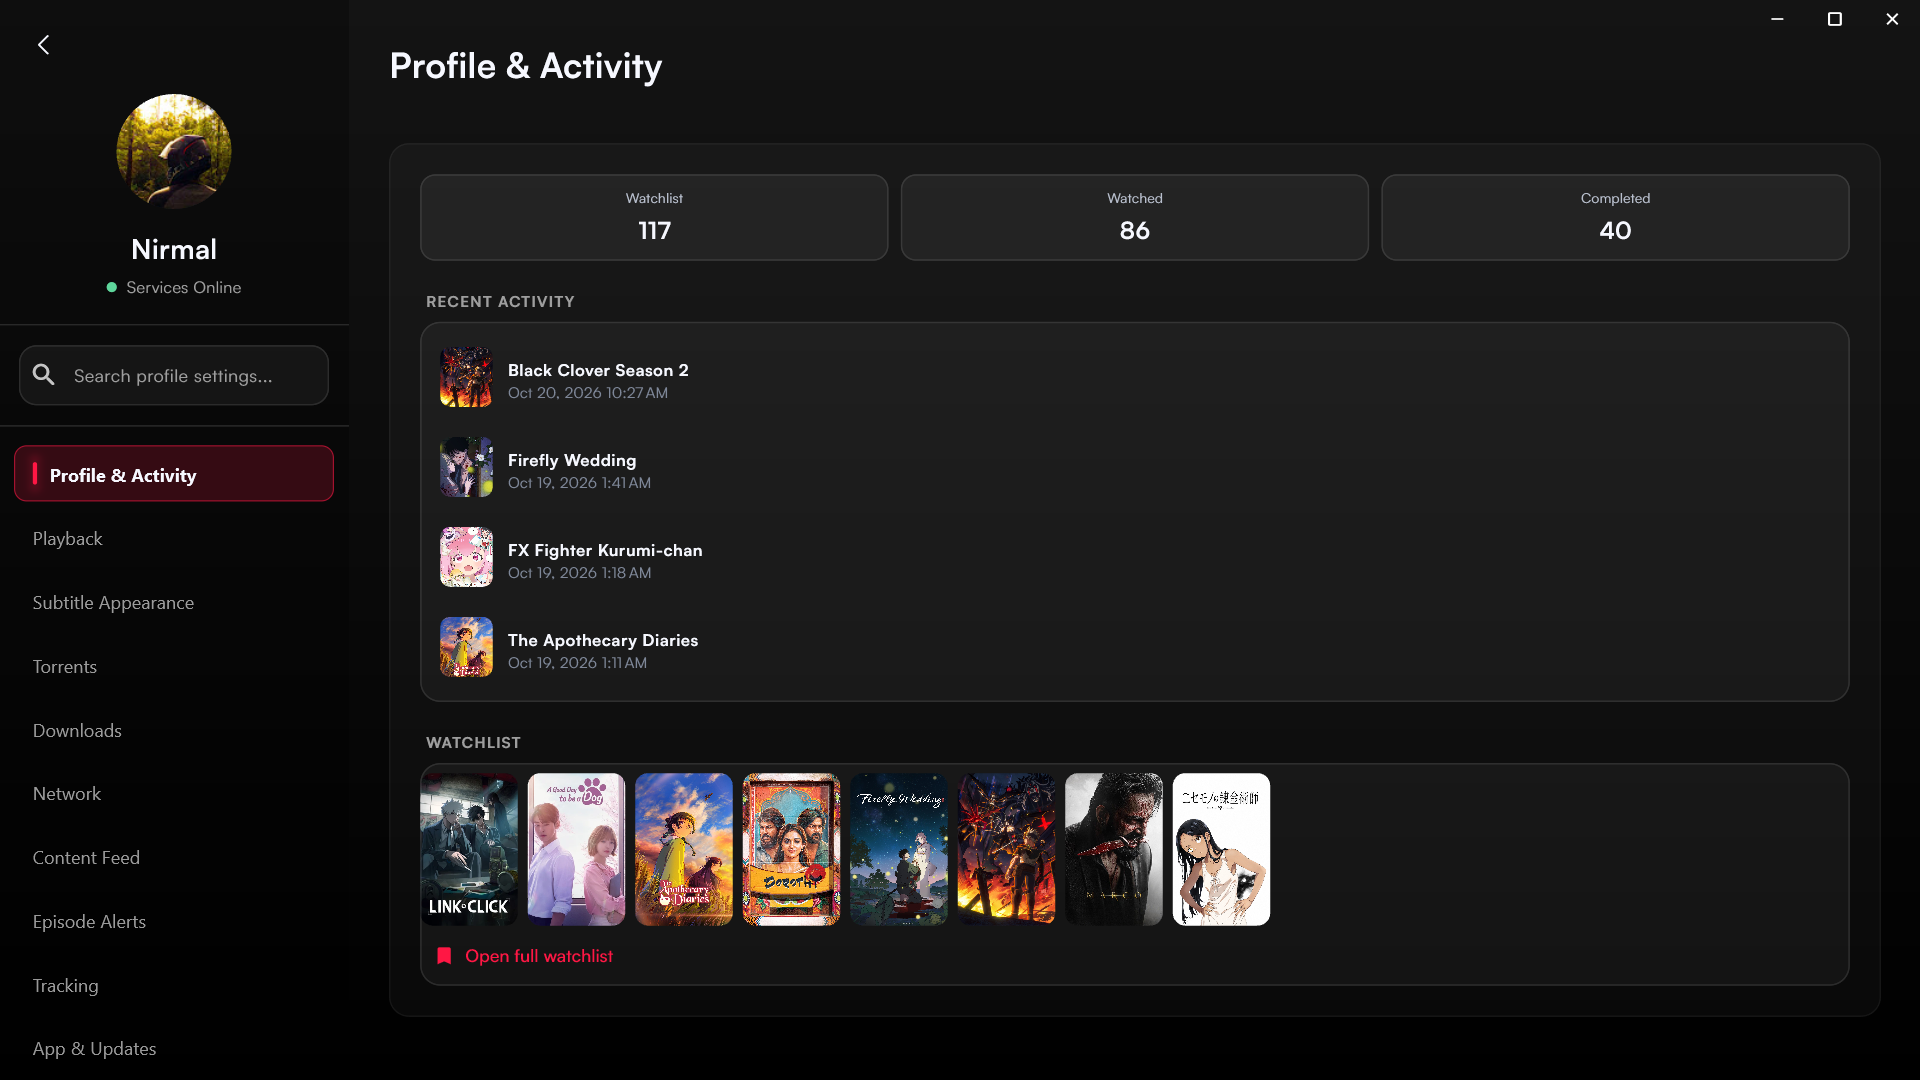The height and width of the screenshot is (1080, 1920).
Task: Select the bearded man watchlist poster
Action: pyautogui.click(x=1114, y=849)
